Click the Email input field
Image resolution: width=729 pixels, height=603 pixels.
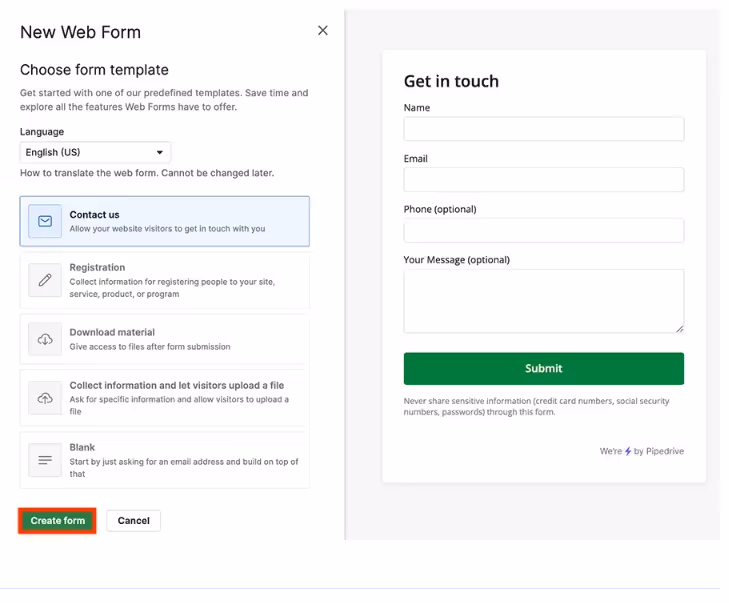(x=543, y=179)
